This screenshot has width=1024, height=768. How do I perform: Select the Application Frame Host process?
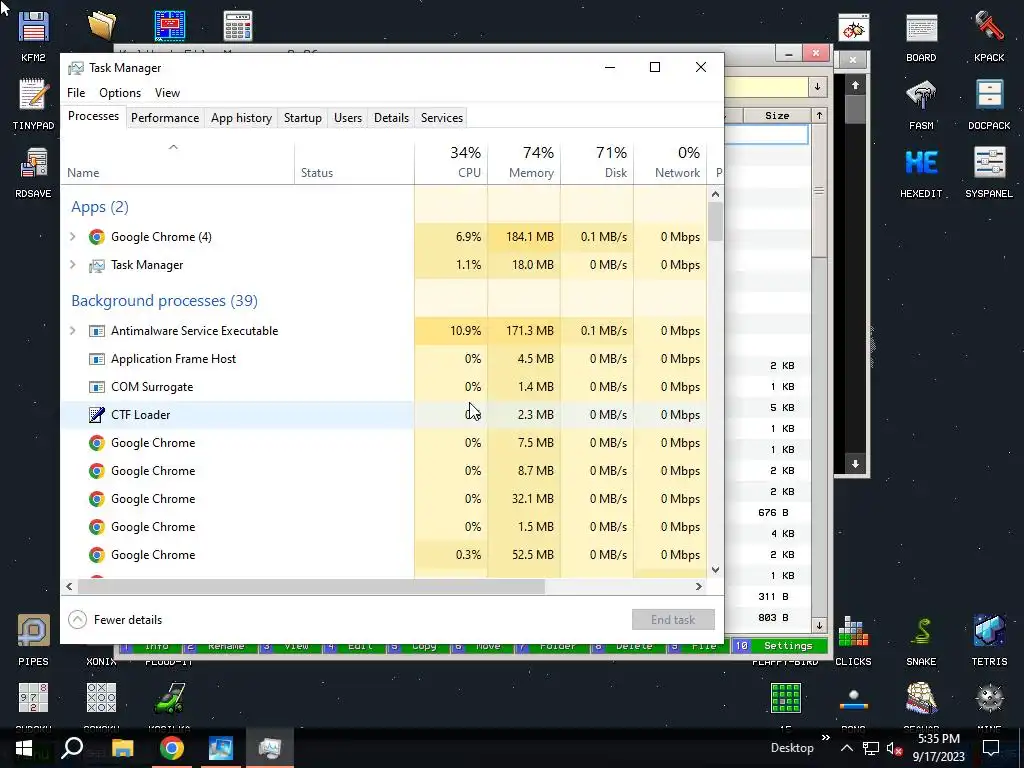pyautogui.click(x=383, y=359)
